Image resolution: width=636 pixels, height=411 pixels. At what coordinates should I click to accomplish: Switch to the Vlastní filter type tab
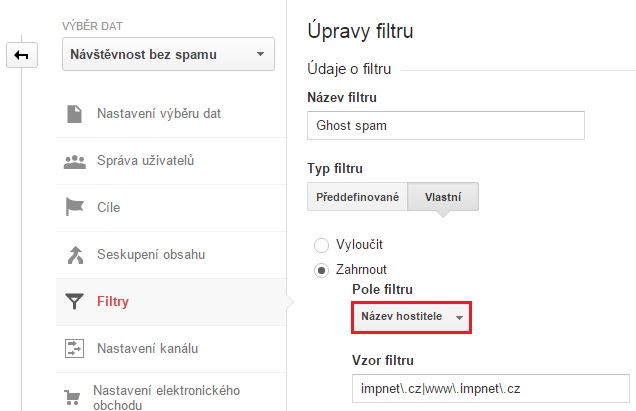tap(443, 197)
